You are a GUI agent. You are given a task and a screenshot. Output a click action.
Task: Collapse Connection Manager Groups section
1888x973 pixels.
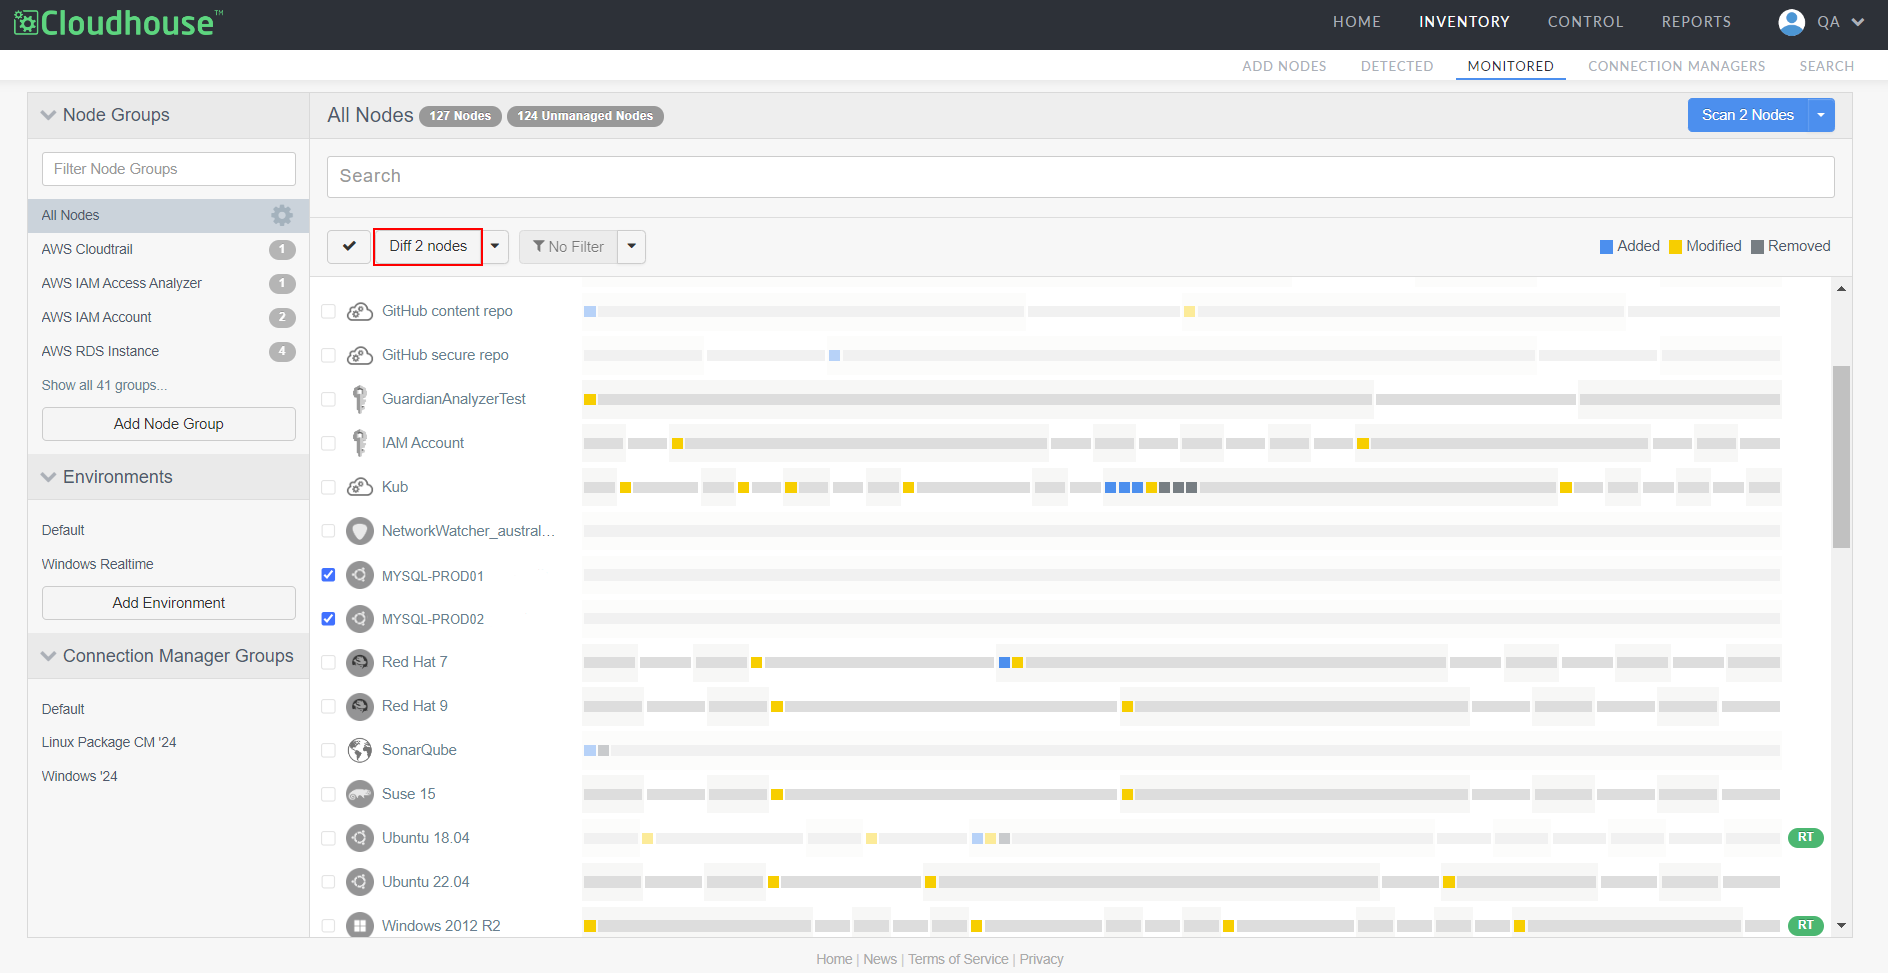point(48,656)
